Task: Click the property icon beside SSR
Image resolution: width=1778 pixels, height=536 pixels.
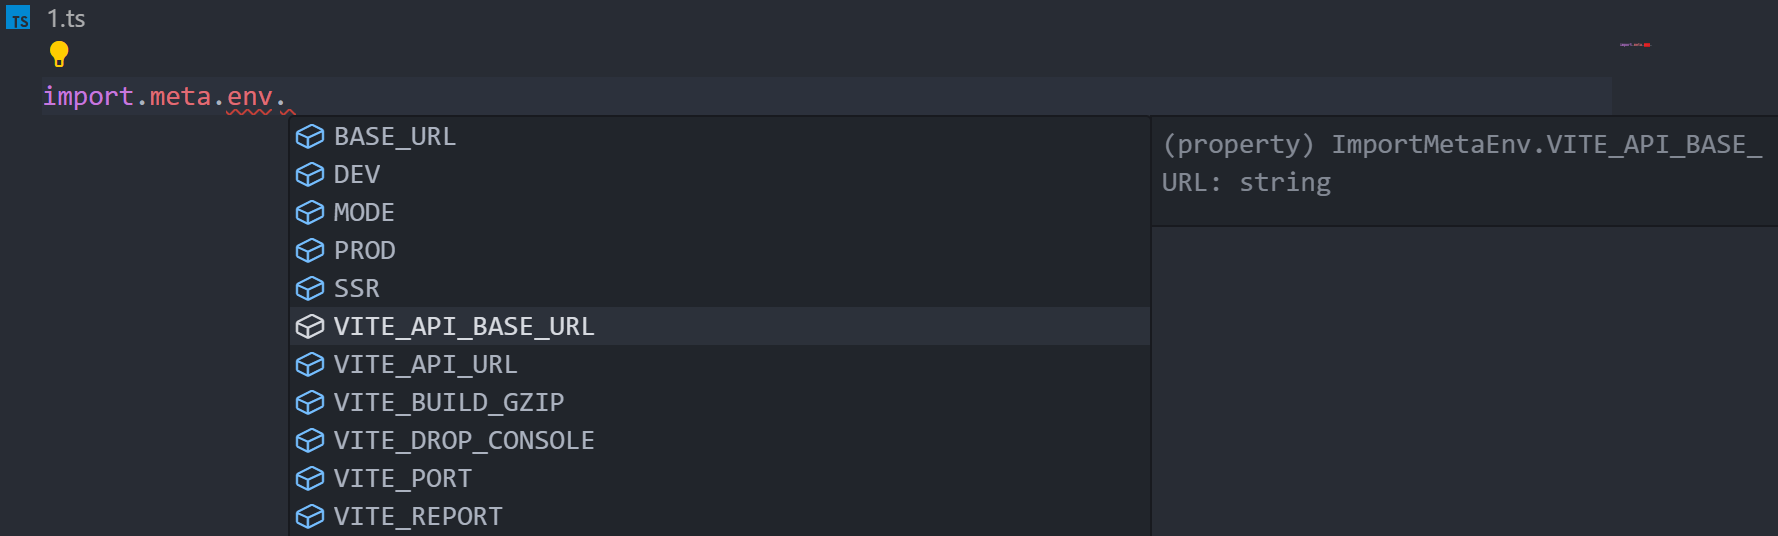Action: pos(310,288)
